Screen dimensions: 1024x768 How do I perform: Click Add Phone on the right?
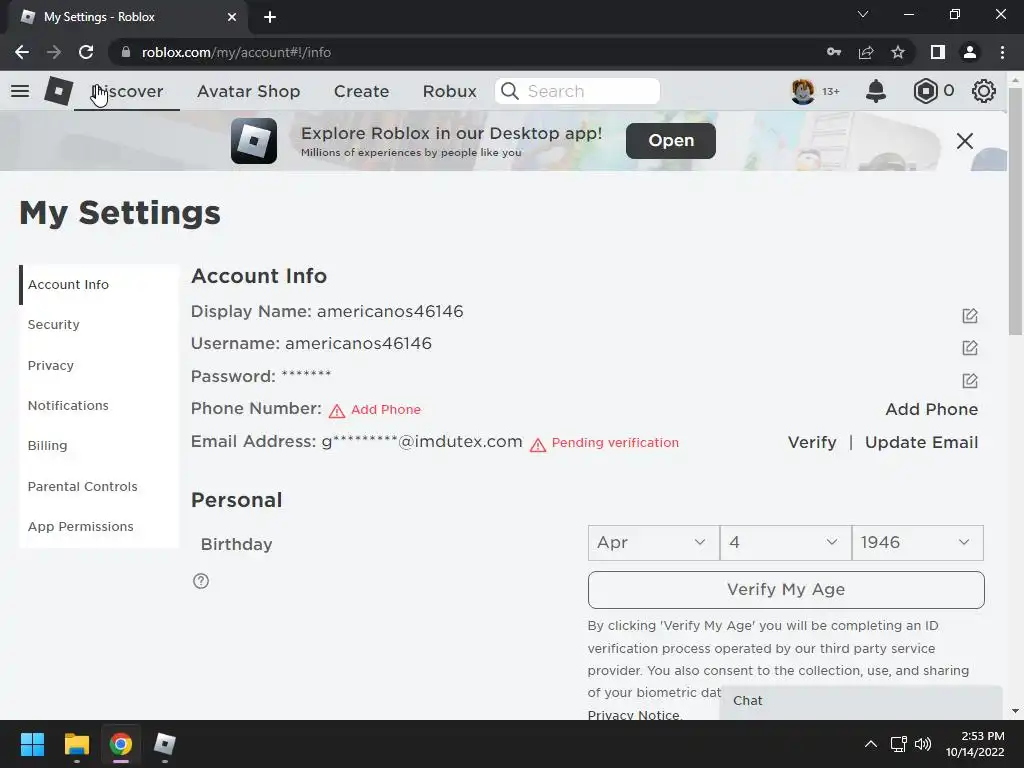coord(932,409)
